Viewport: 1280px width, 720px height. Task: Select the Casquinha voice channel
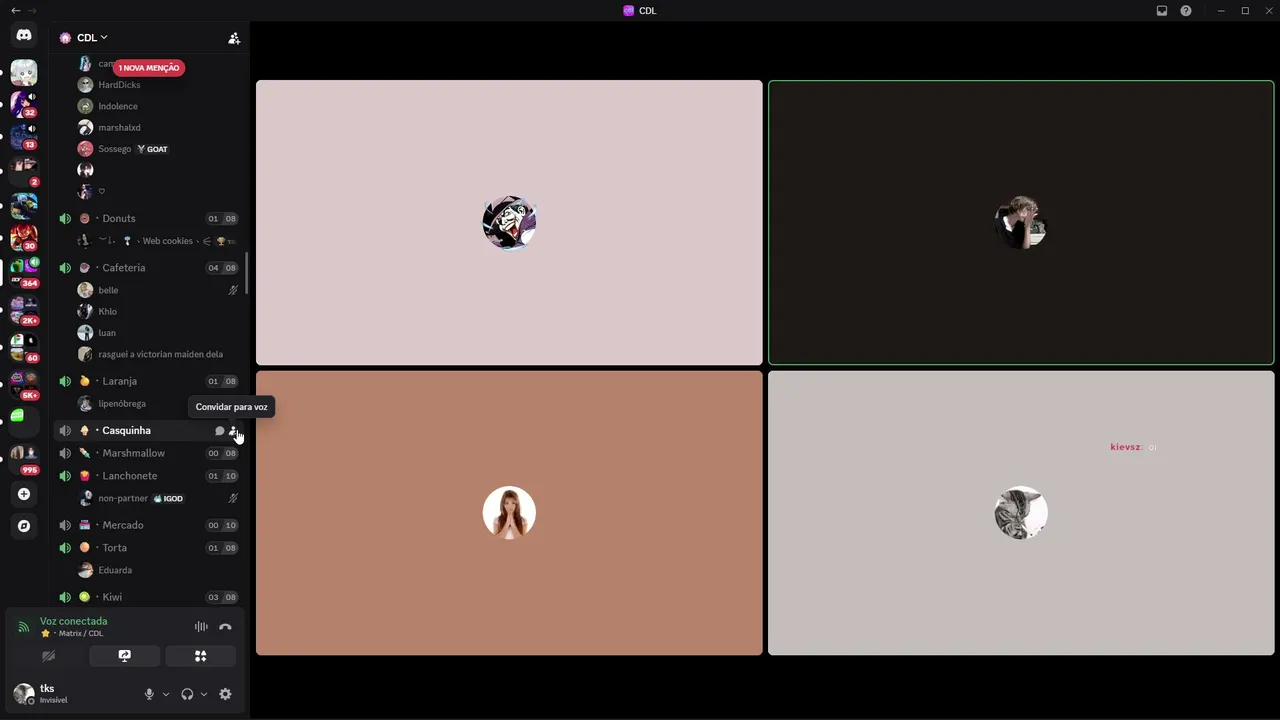[147, 431]
